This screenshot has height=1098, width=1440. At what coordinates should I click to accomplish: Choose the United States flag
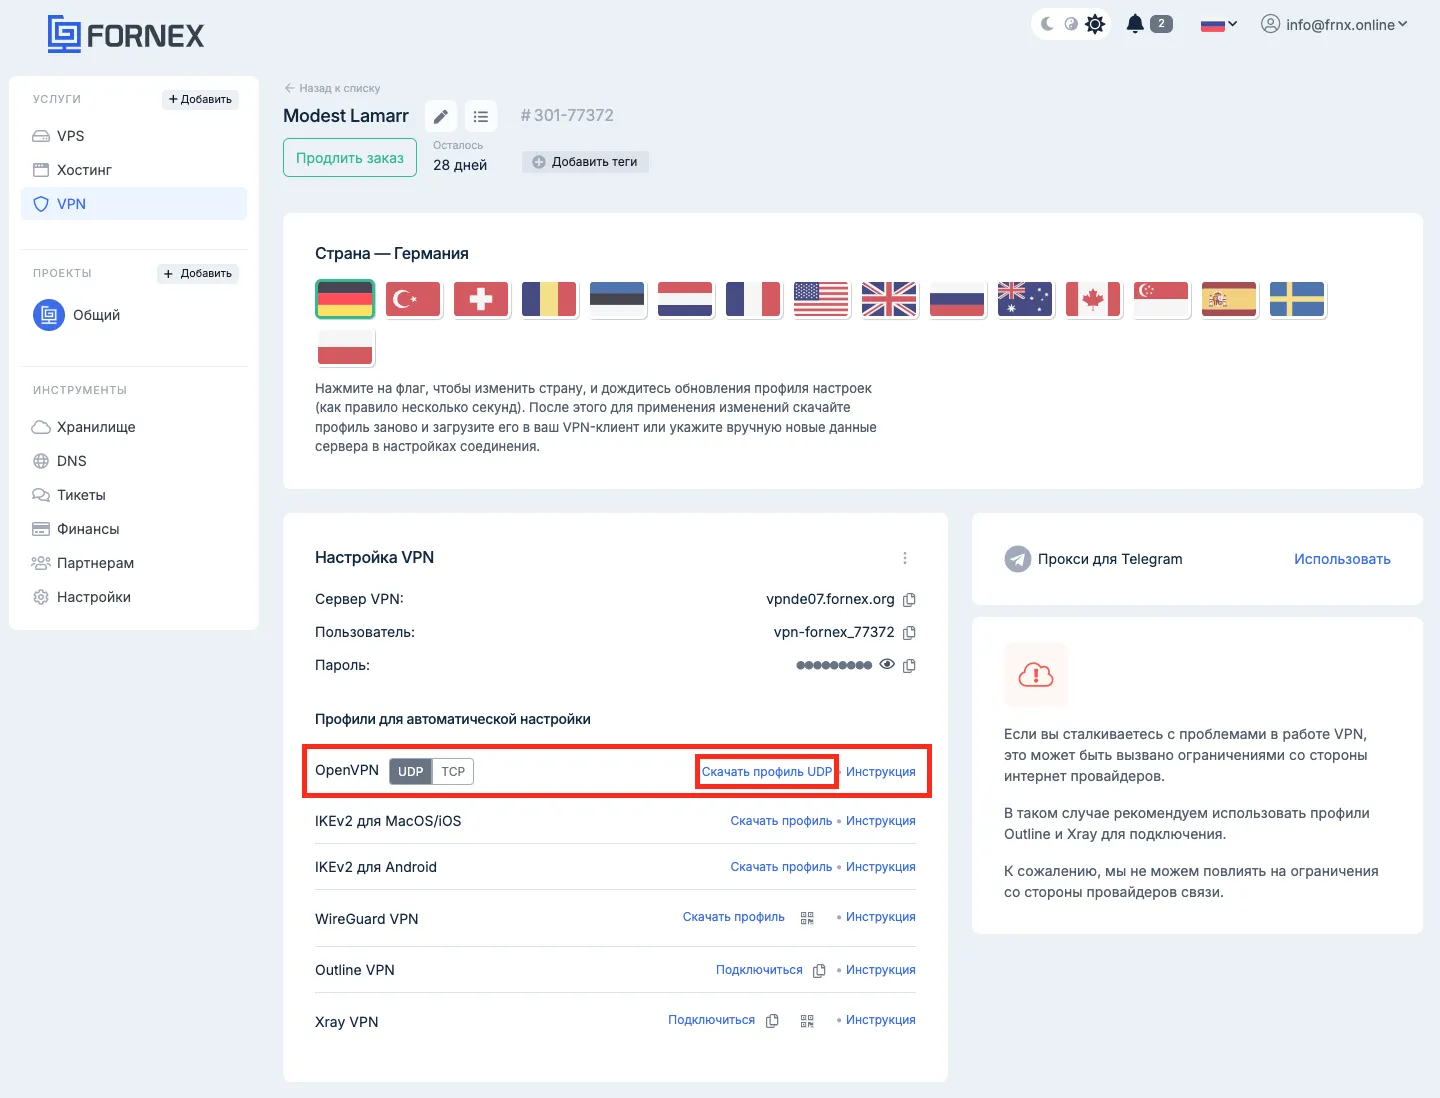point(821,299)
